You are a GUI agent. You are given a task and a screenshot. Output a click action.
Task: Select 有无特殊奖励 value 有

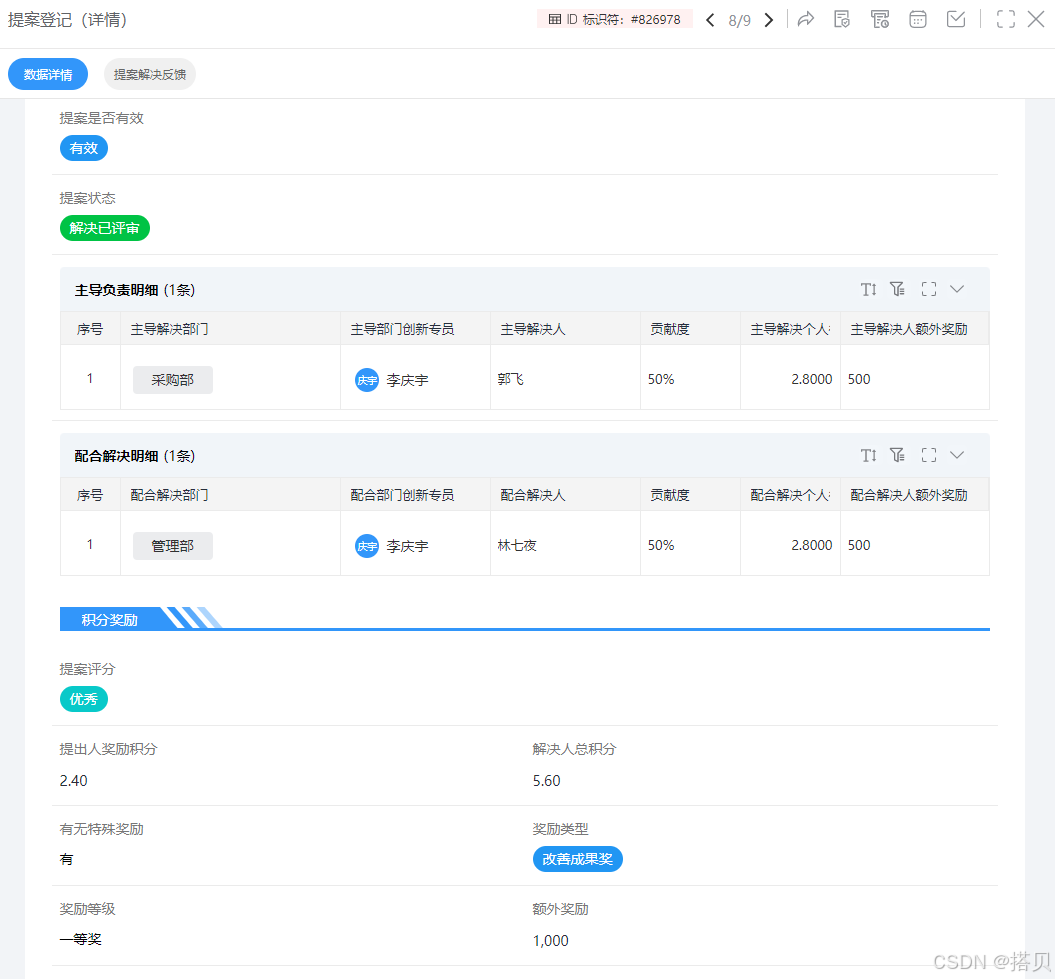pyautogui.click(x=66, y=859)
